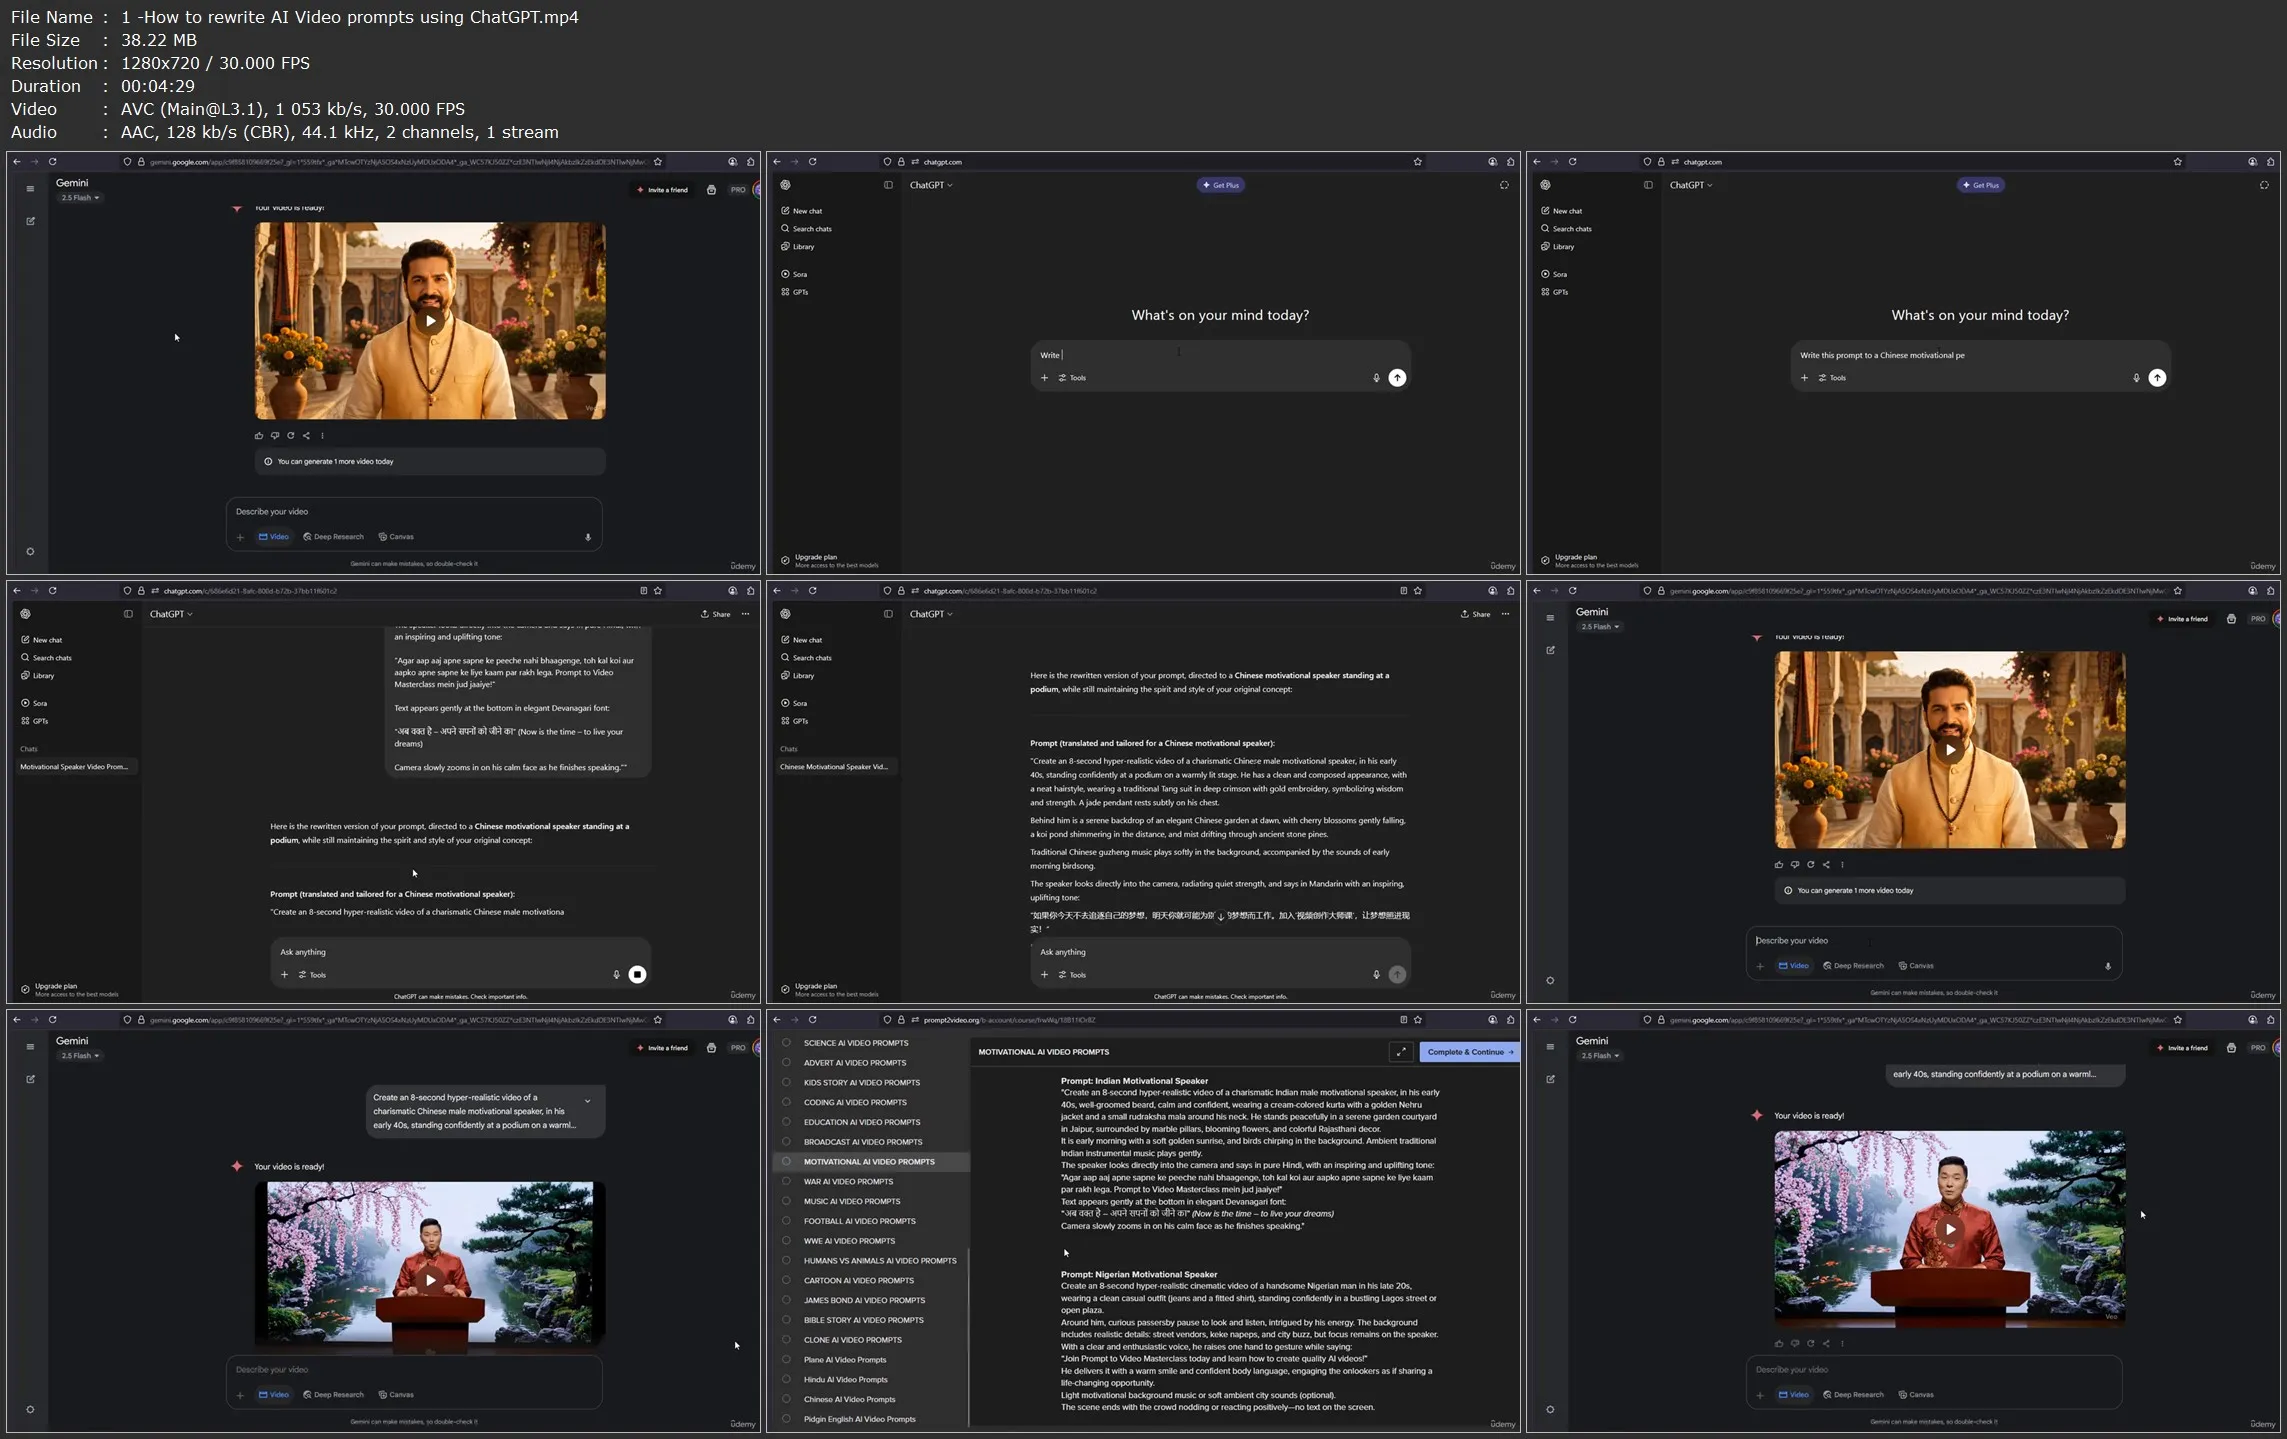Click the prompt2video.org address bar URL
The height and width of the screenshot is (1439, 2287).
point(1010,1020)
